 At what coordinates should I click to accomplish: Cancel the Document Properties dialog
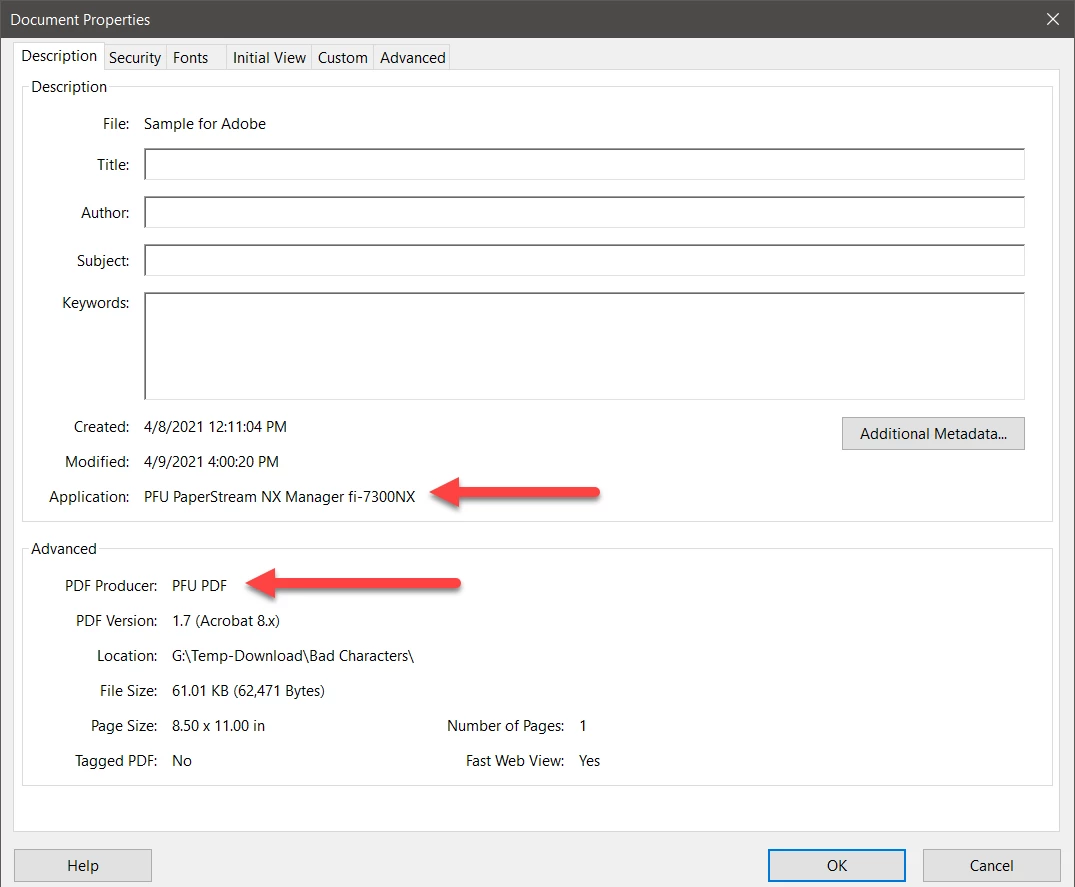point(991,865)
